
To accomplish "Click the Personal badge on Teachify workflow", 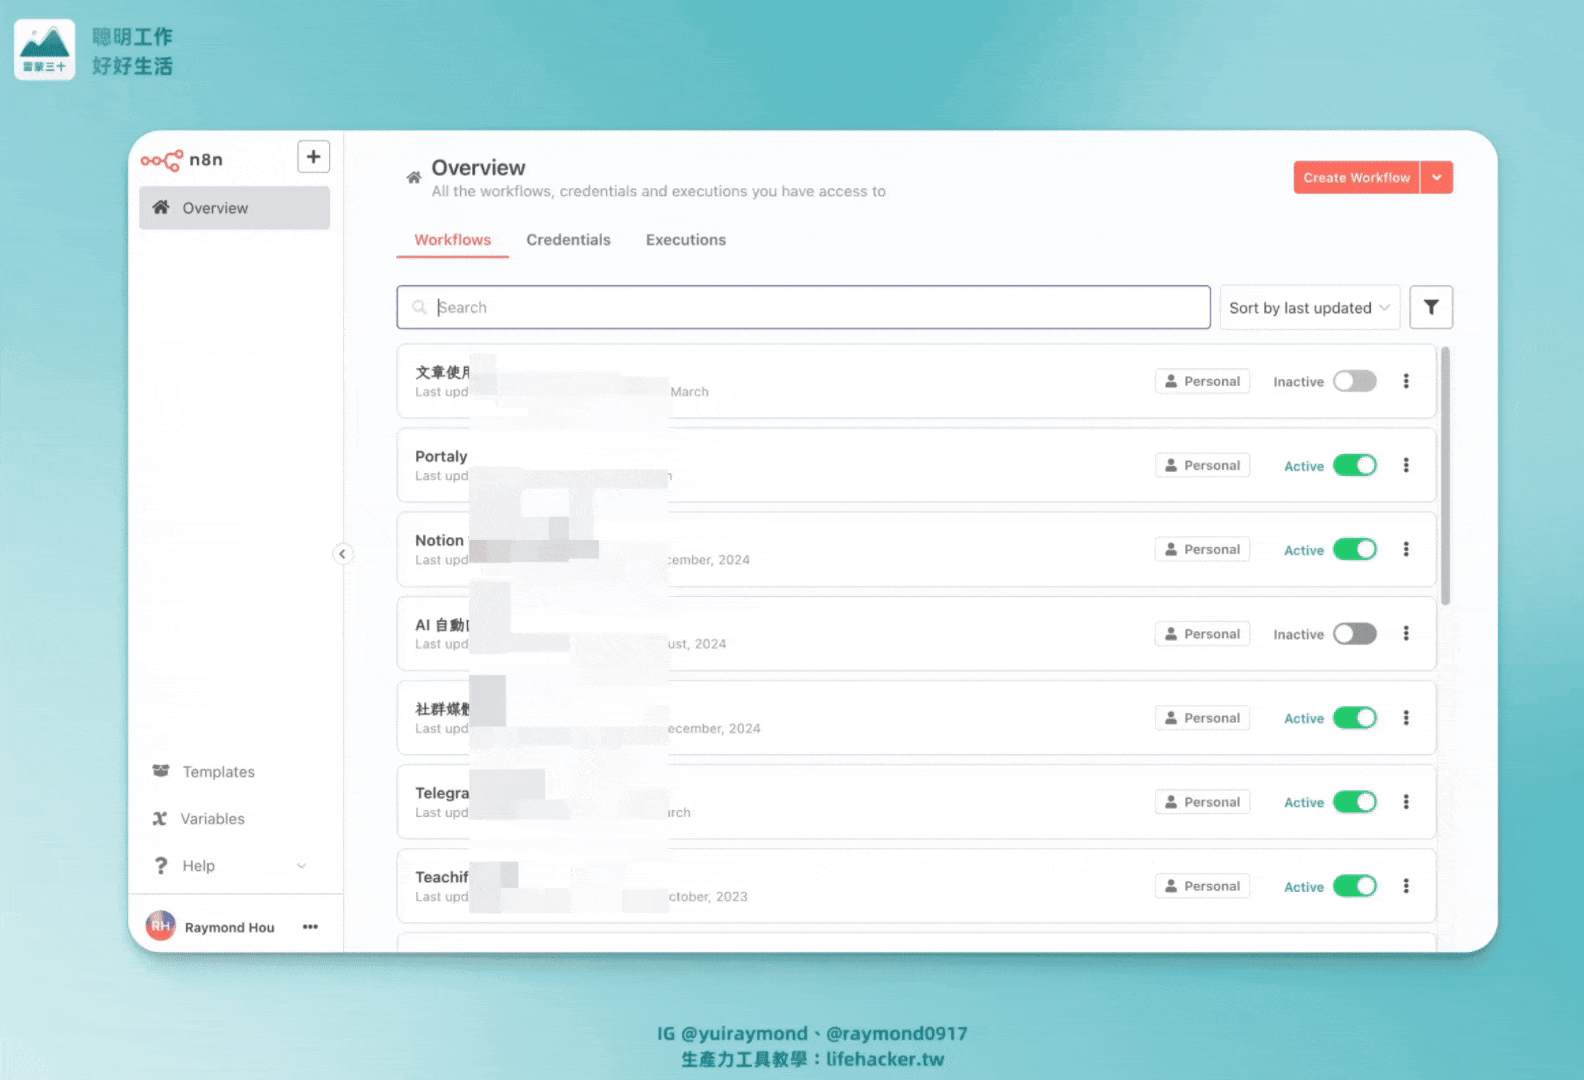I will coord(1202,886).
